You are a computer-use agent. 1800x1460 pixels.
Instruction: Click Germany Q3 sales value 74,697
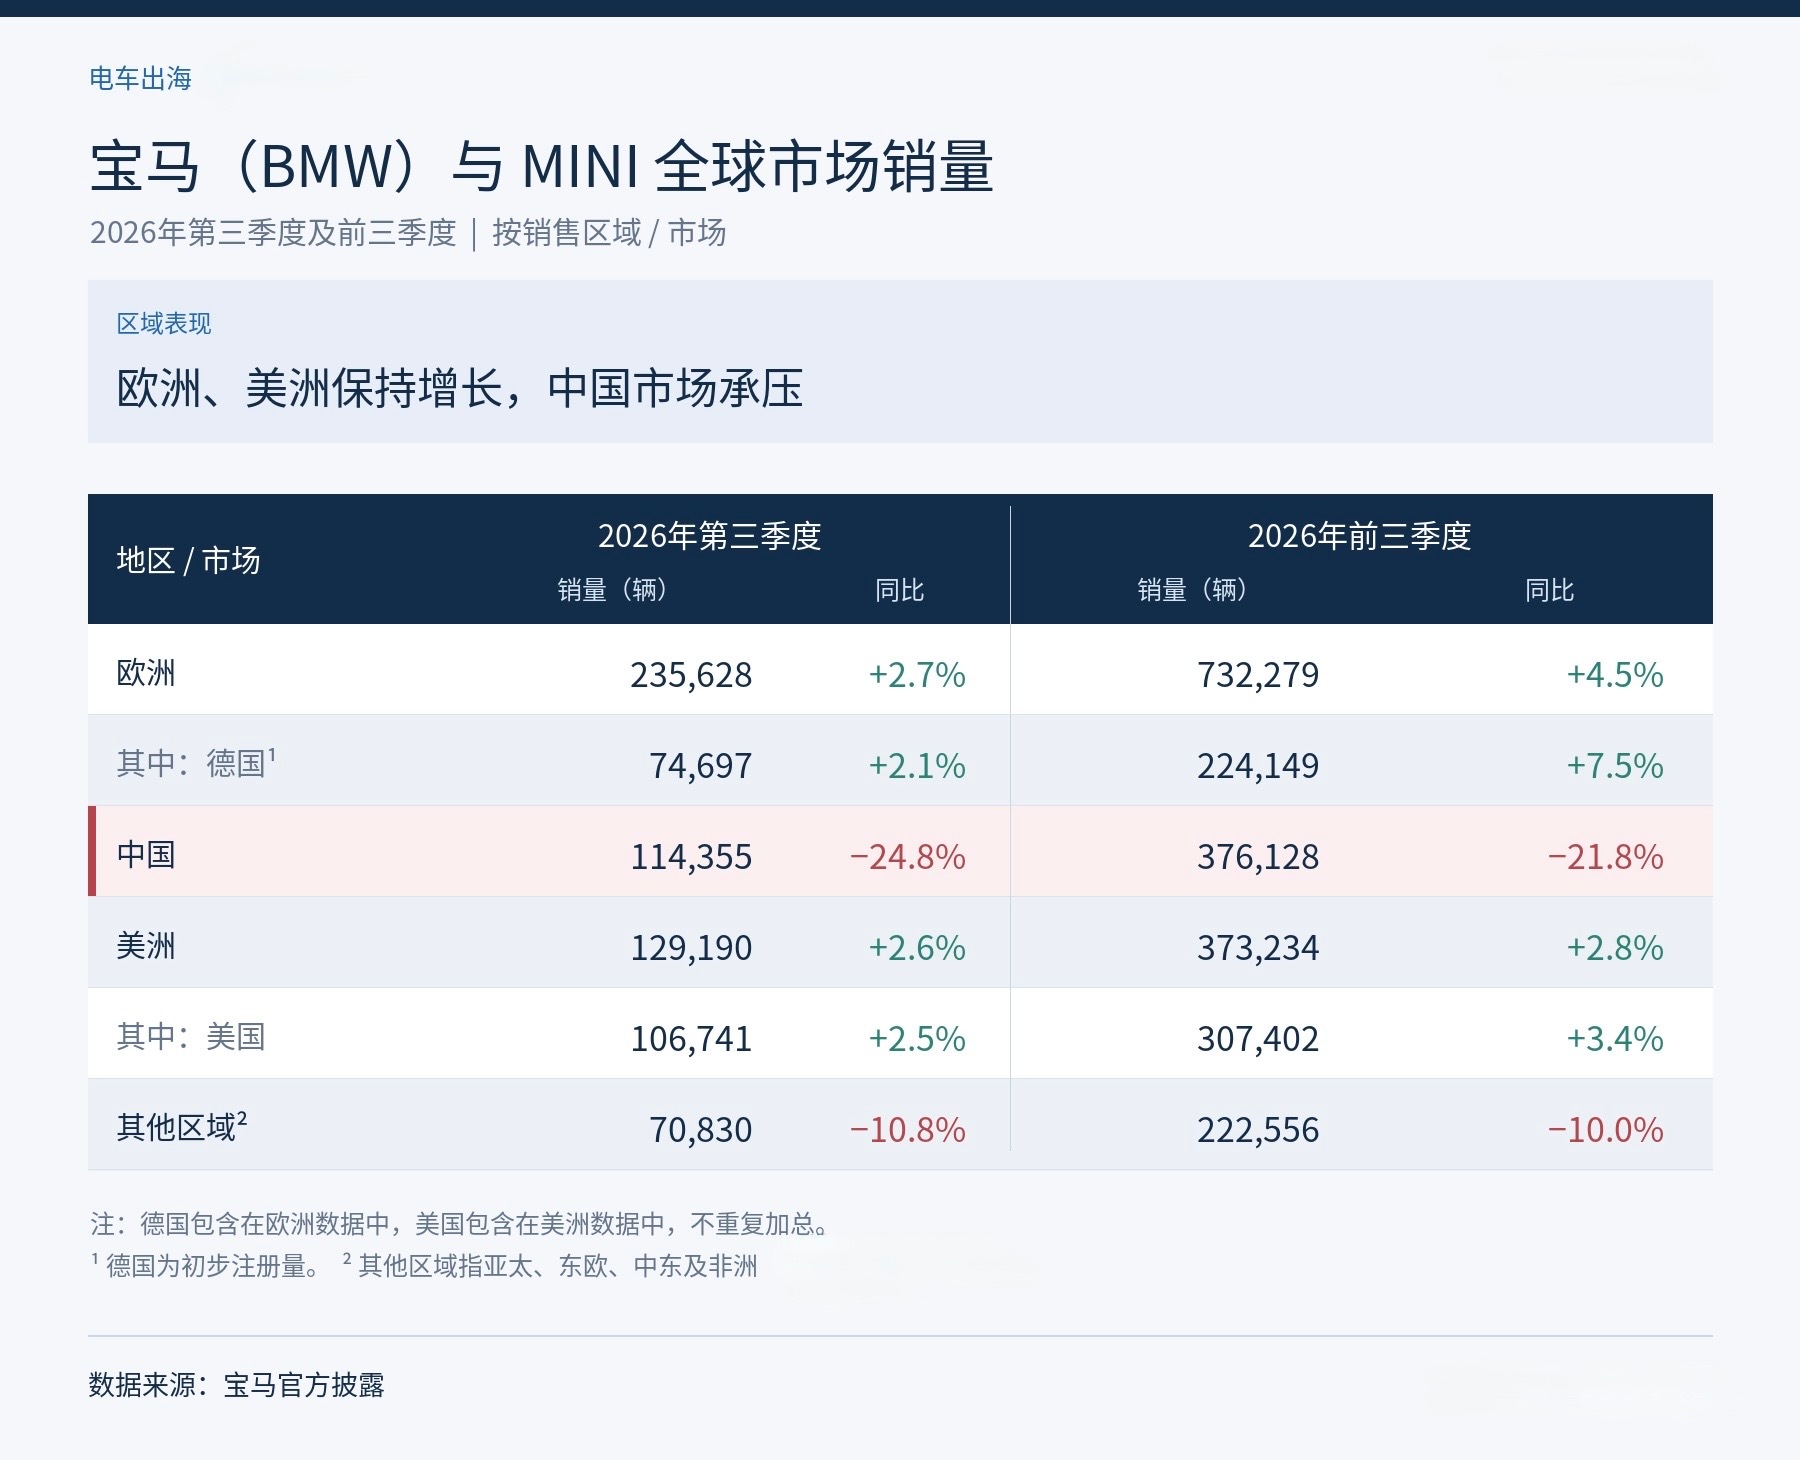[701, 766]
